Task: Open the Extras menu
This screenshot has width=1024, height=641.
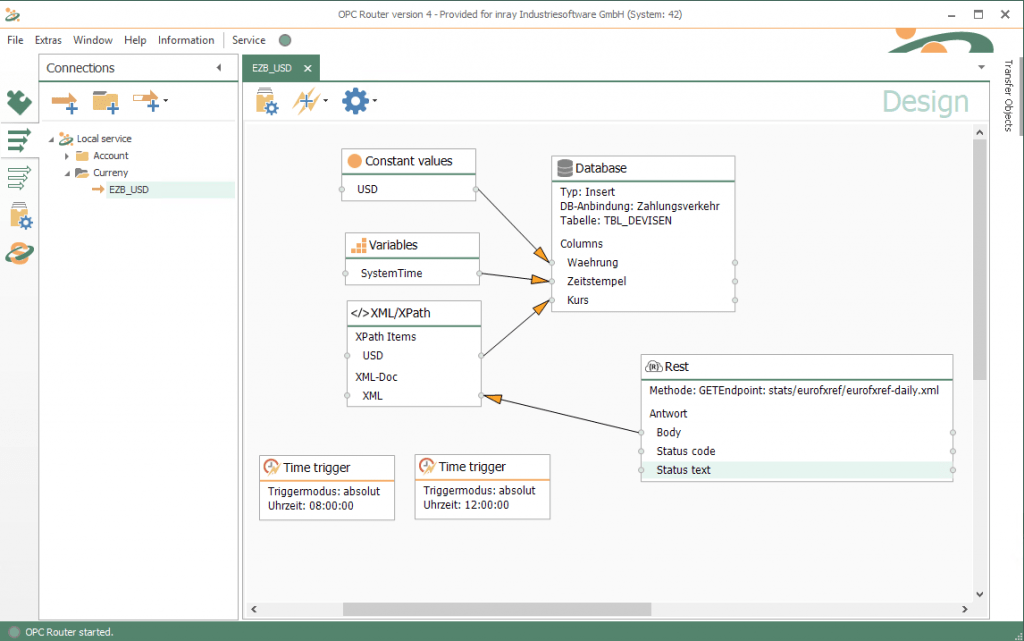Action: tap(48, 40)
